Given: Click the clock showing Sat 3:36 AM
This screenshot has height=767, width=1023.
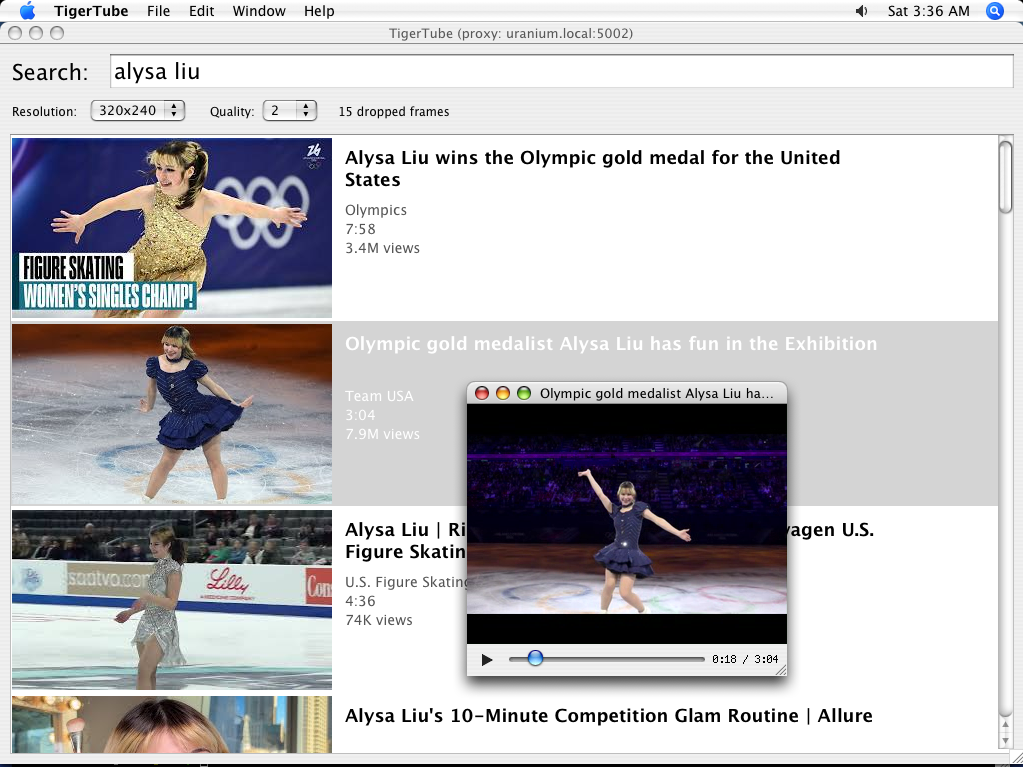Looking at the screenshot, I should (928, 11).
